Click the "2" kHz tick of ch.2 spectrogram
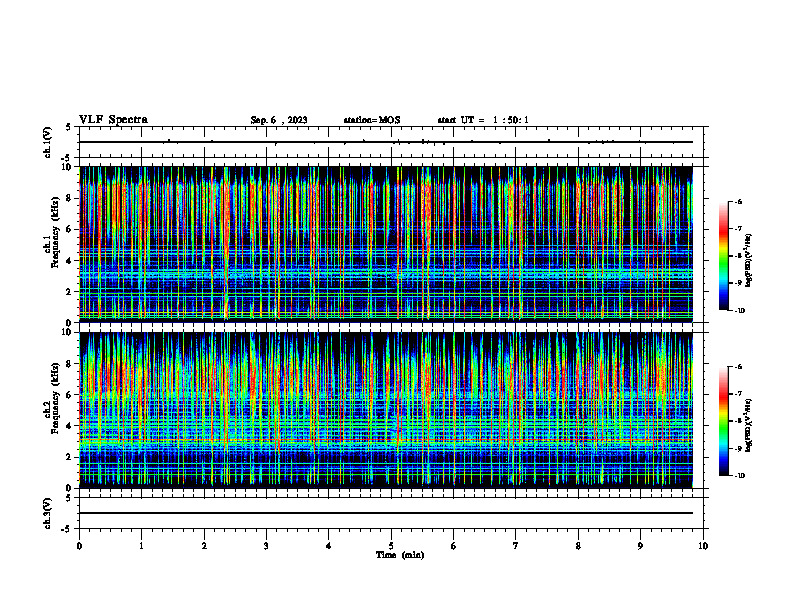 click(70, 457)
